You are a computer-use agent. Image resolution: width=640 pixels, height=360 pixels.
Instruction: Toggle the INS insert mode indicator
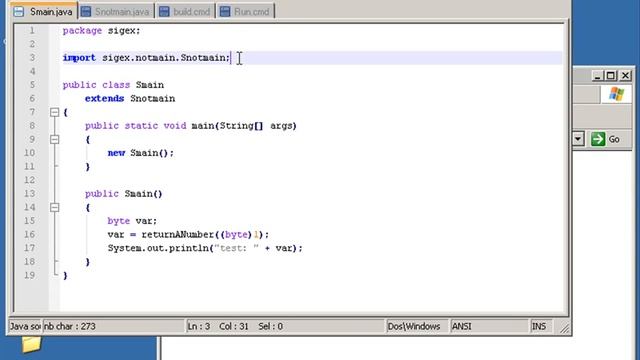541,326
